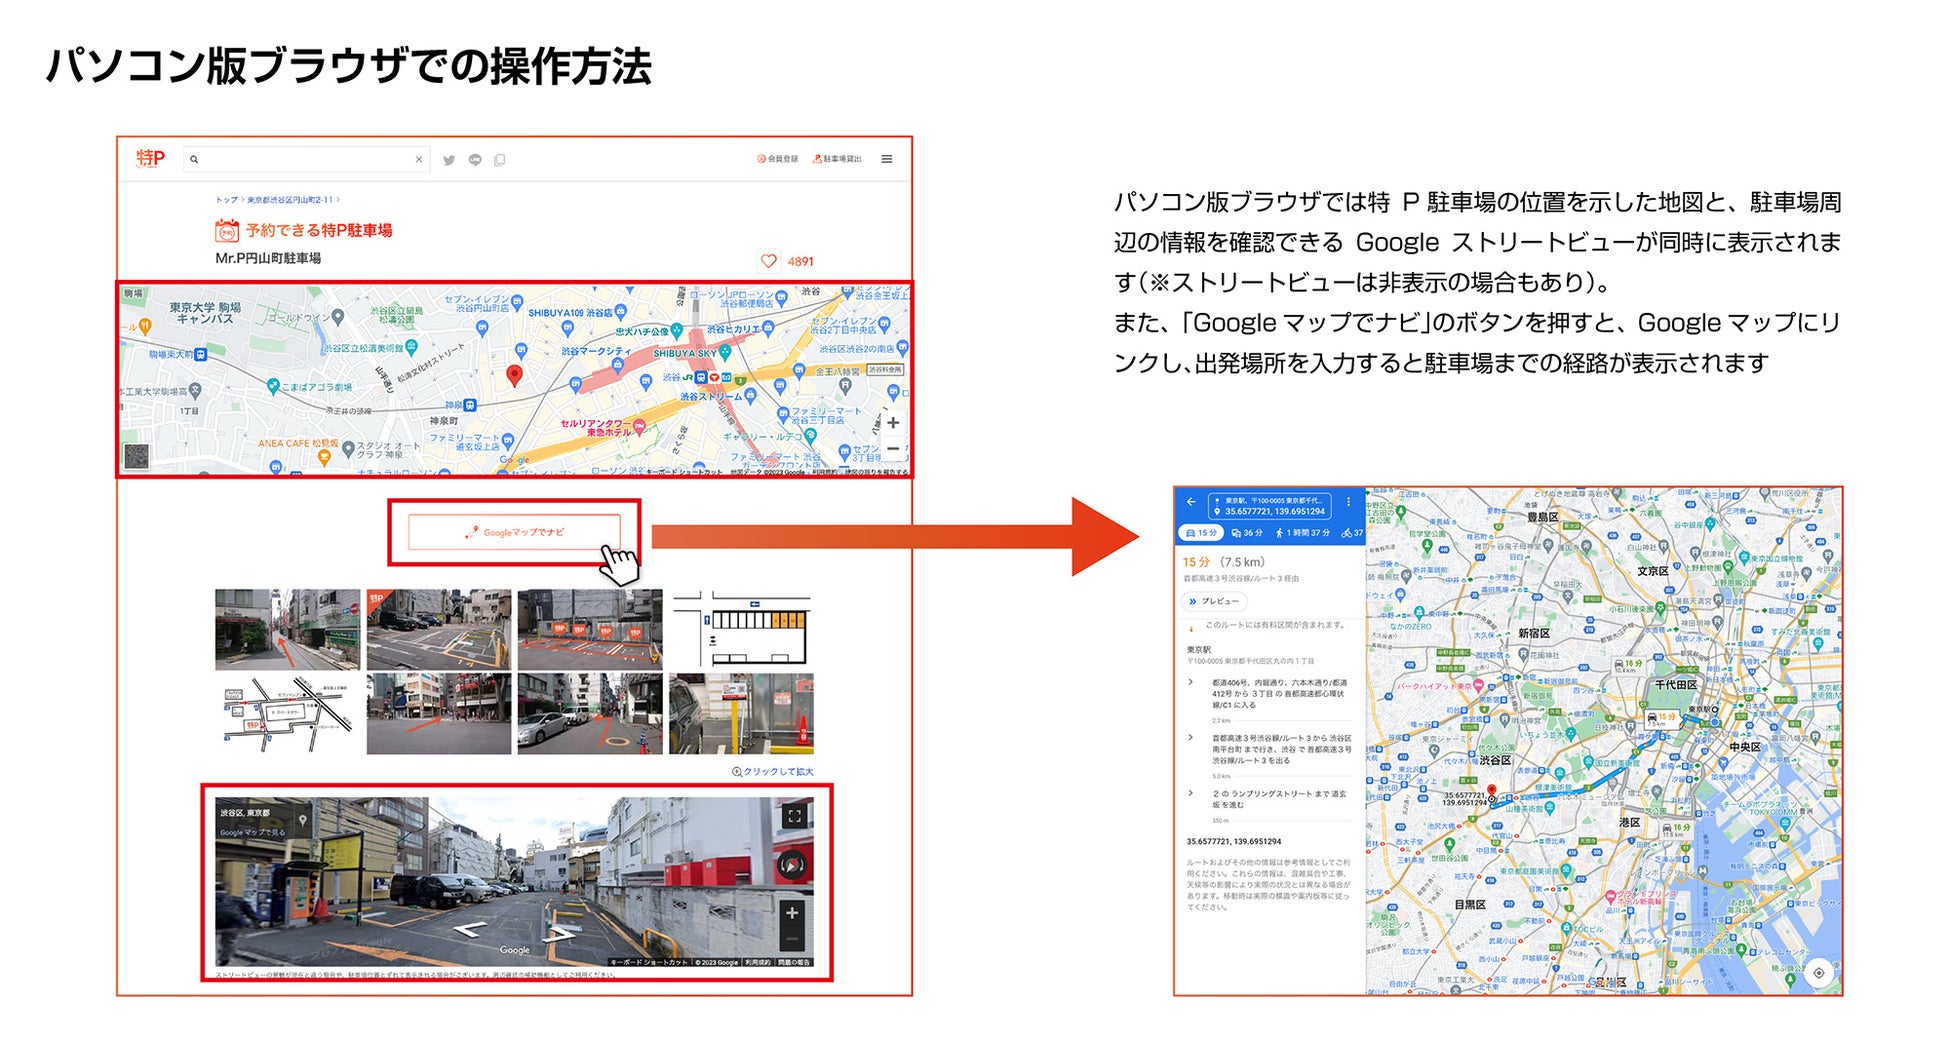
Task: Switch map layer using the satellite thumbnail
Action: click(x=137, y=456)
